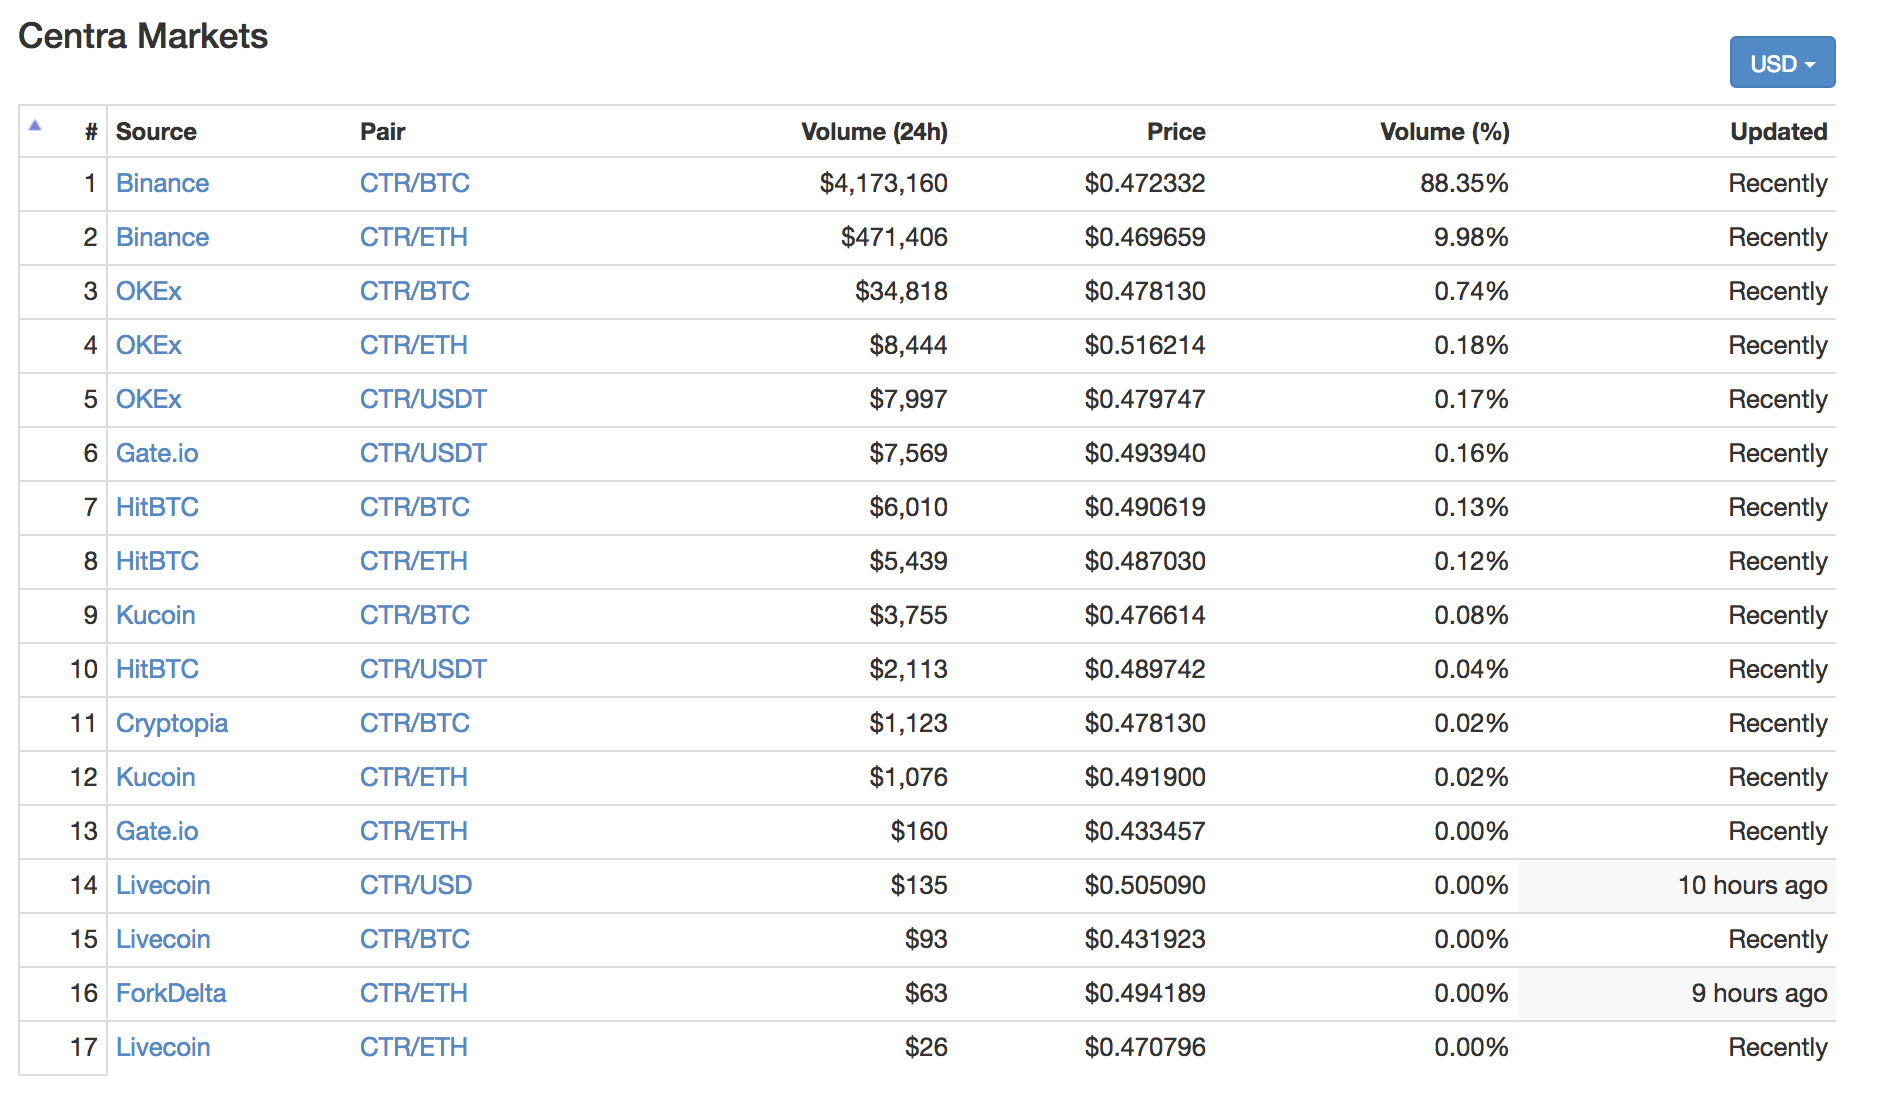Open OKEx link in row 4
Image resolution: width=1888 pixels, height=1112 pixels.
tap(148, 345)
